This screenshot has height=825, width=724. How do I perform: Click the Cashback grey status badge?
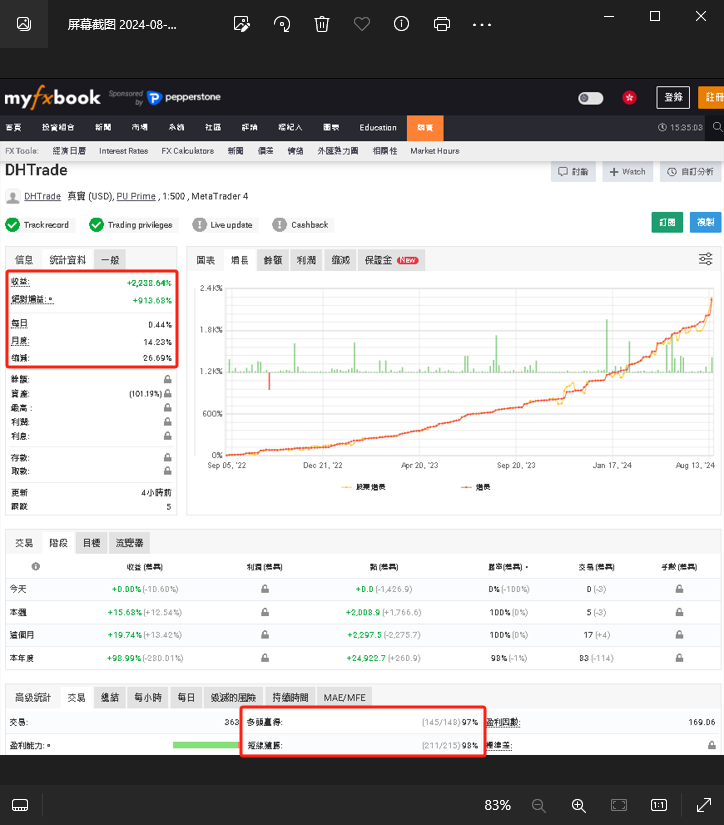pos(303,225)
